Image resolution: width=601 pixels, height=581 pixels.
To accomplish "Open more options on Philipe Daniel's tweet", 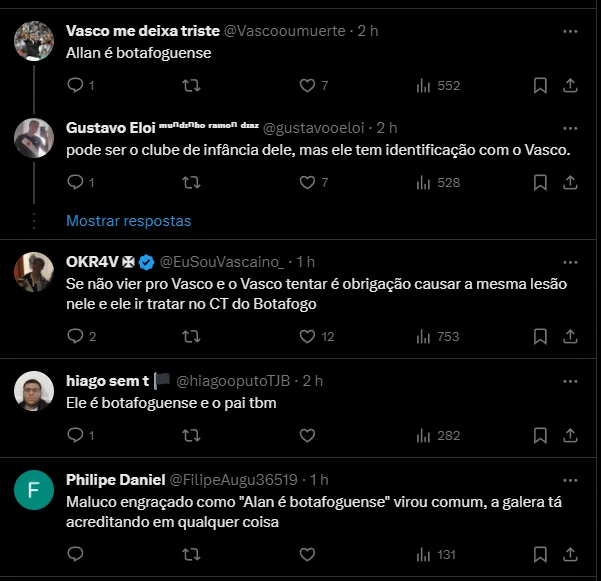I will click(570, 479).
